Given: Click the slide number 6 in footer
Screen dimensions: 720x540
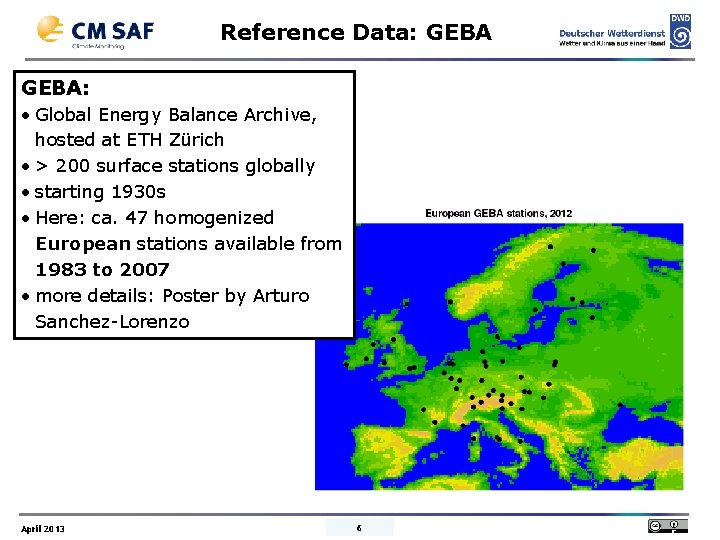Looking at the screenshot, I should tap(359, 528).
